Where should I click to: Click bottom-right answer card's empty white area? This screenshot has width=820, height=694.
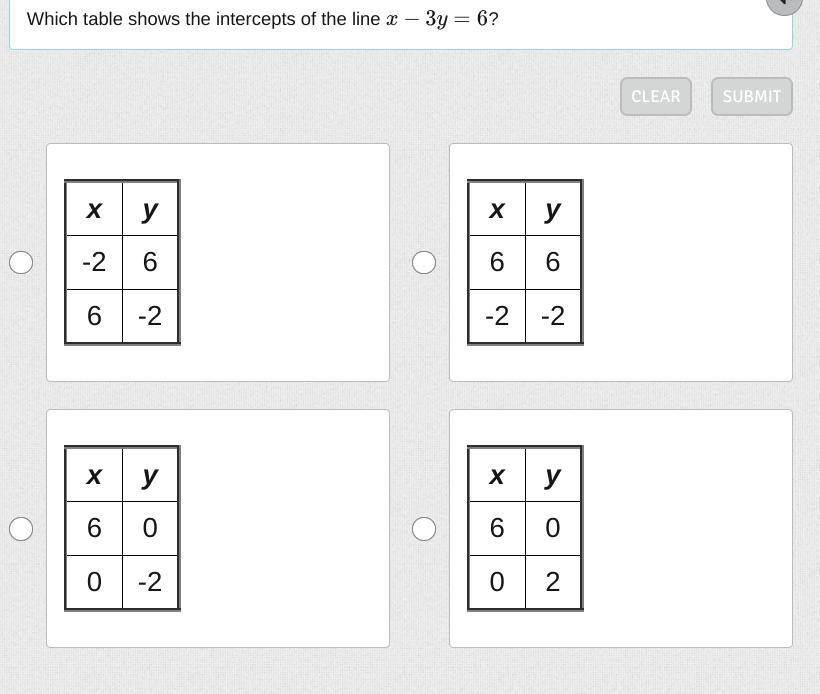pyautogui.click(x=688, y=528)
